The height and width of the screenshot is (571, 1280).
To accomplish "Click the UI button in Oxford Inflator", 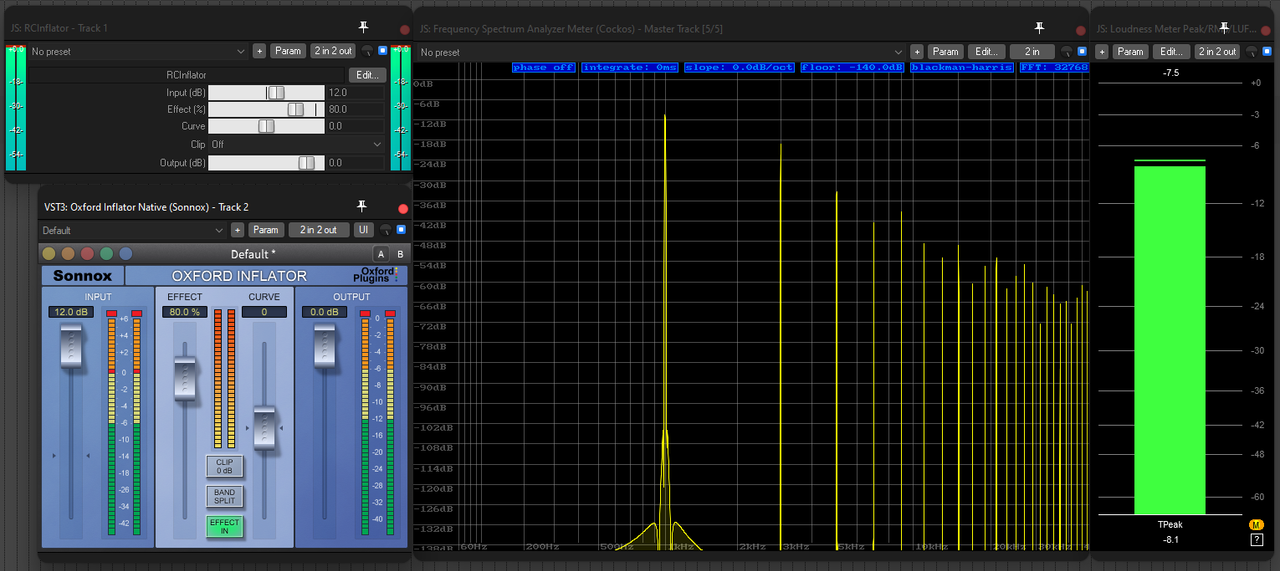I will [x=364, y=230].
